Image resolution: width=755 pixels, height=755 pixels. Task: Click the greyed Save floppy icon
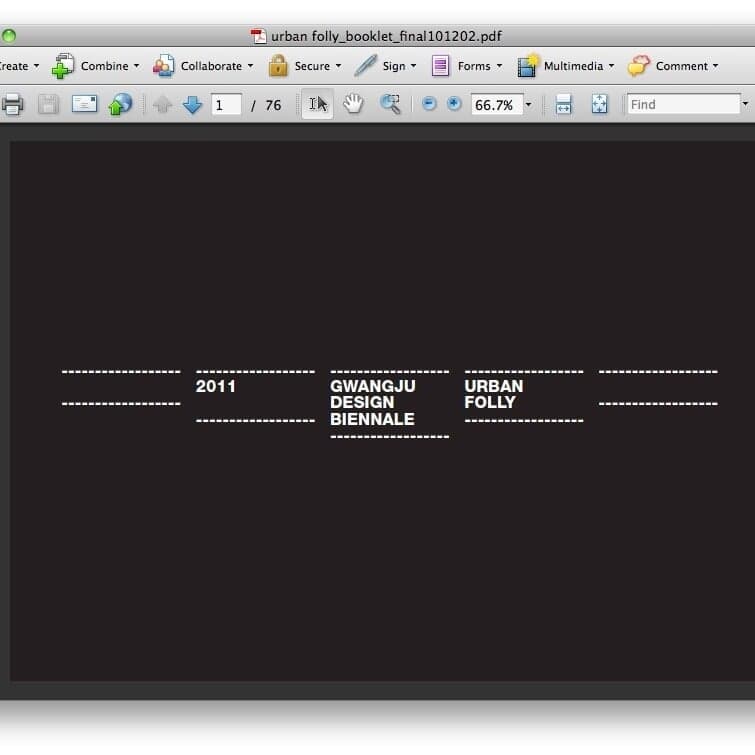point(48,104)
